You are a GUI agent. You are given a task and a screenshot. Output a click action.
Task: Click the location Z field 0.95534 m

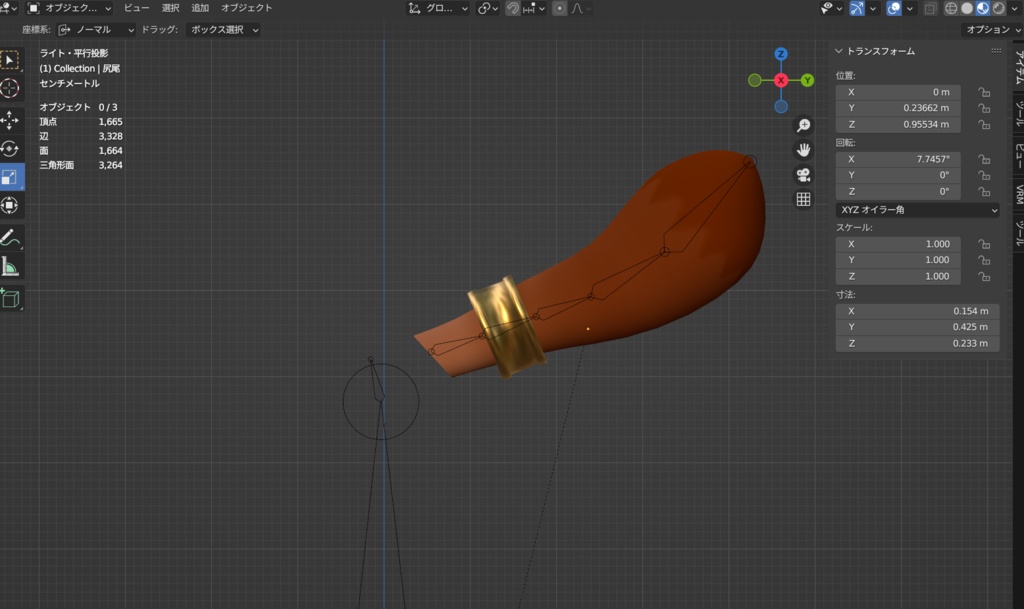(898, 125)
